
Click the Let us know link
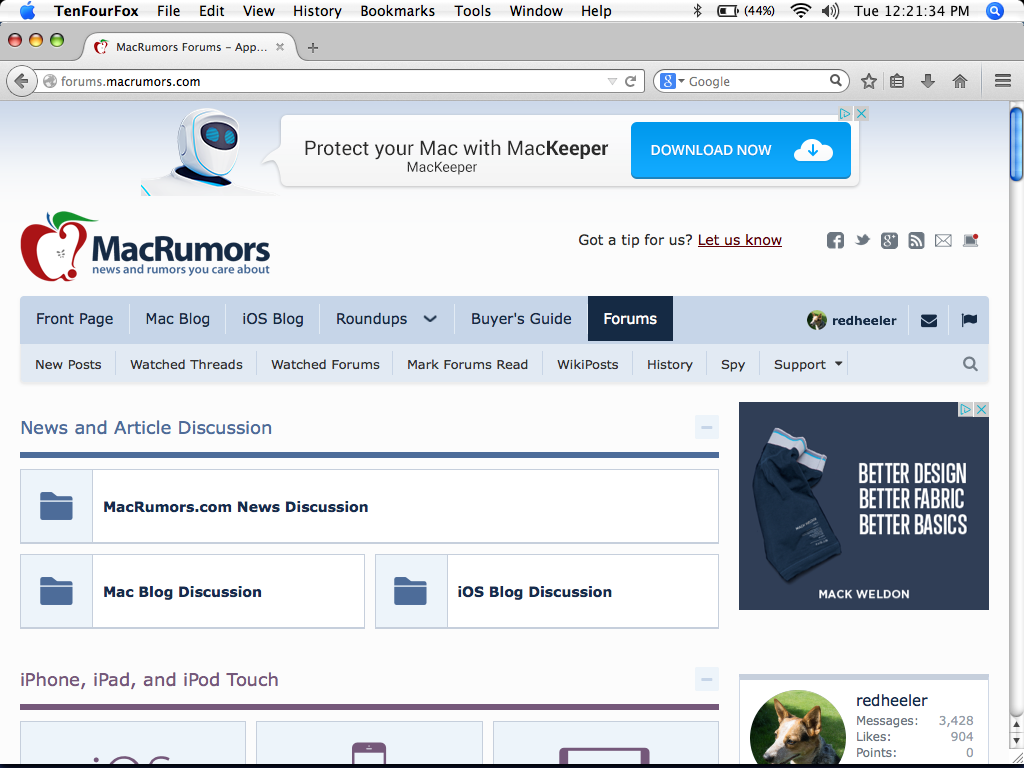point(739,240)
